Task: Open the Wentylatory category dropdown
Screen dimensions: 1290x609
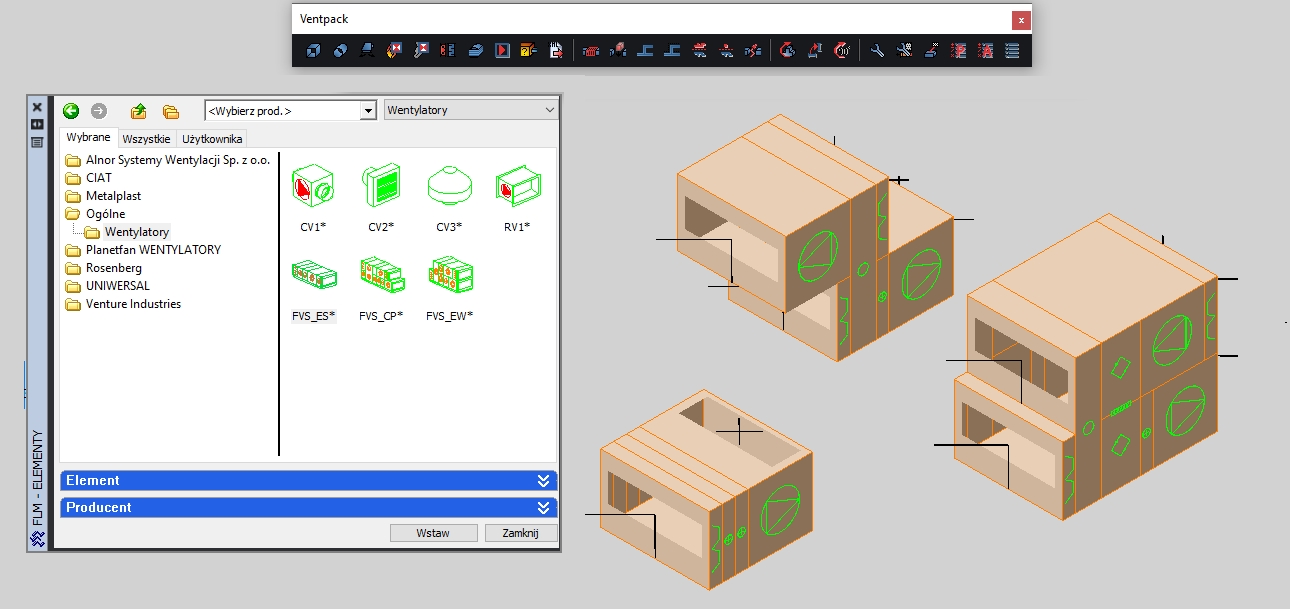Action: point(549,110)
